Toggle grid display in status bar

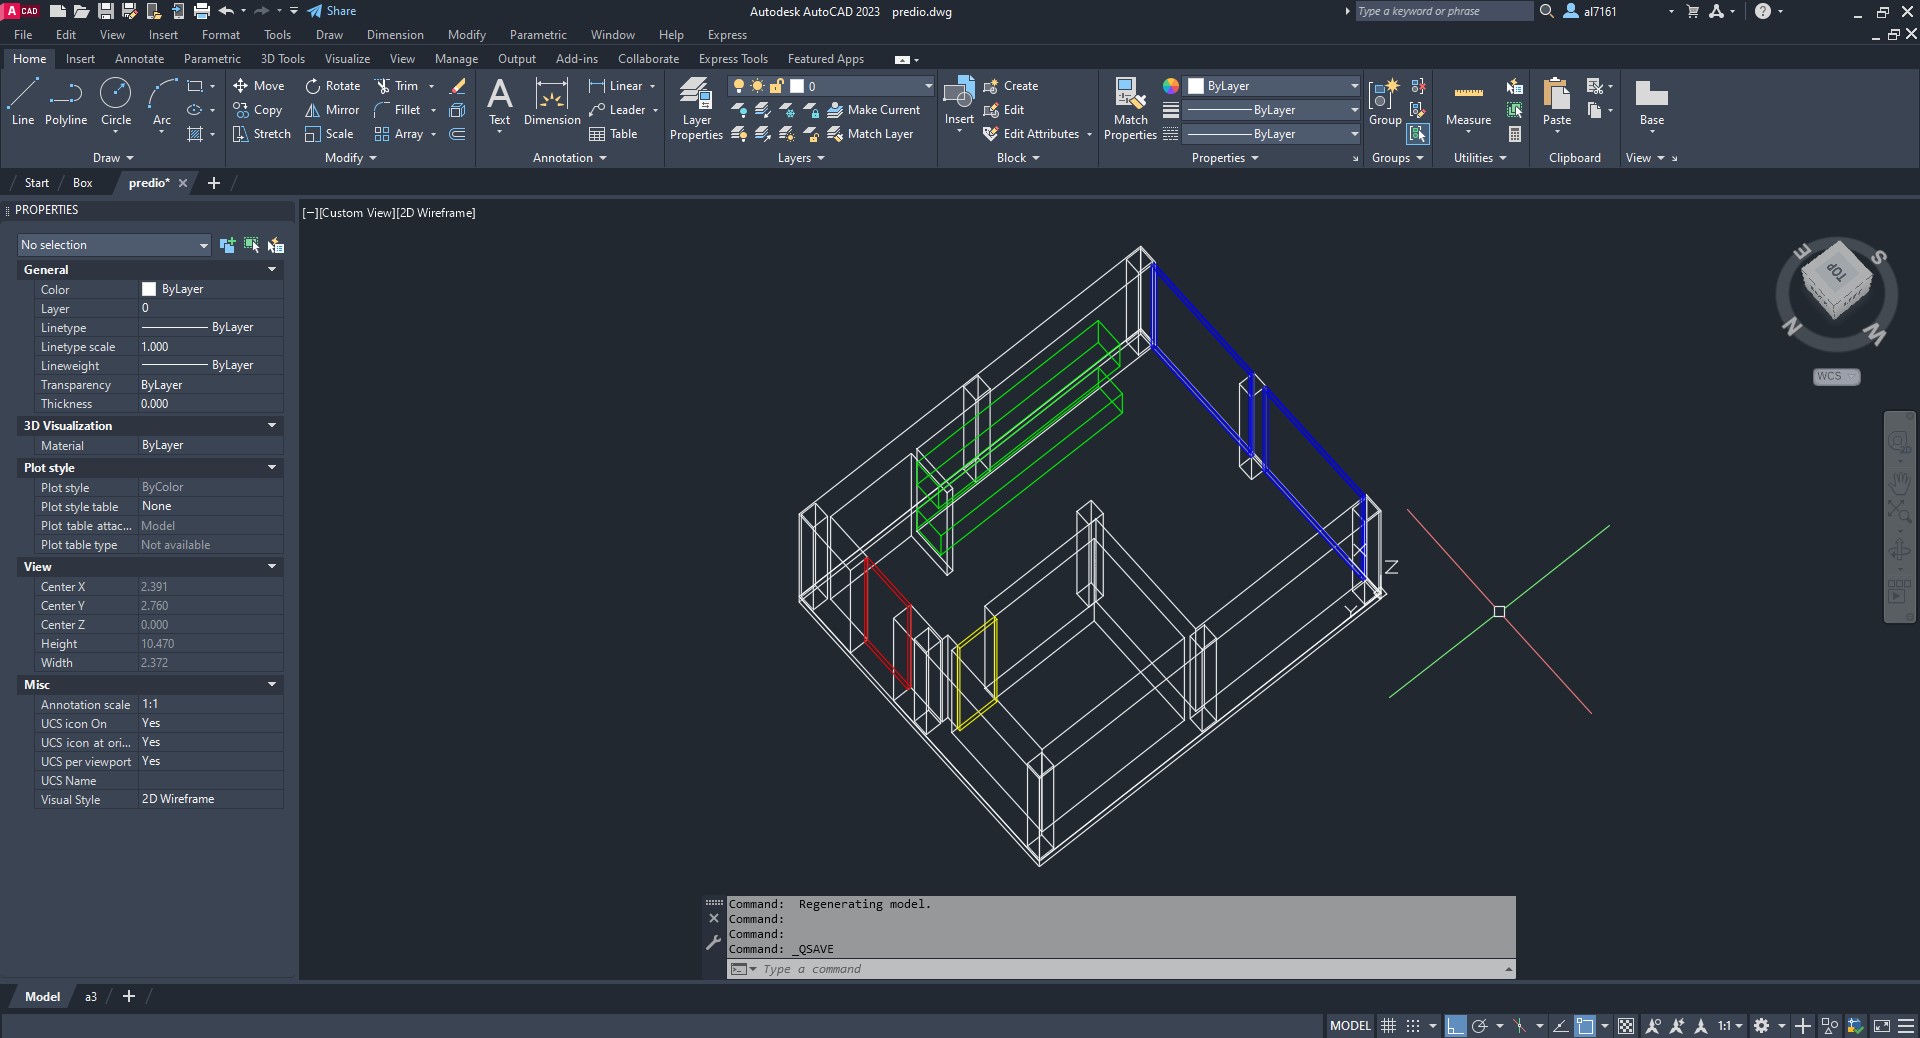1388,1026
